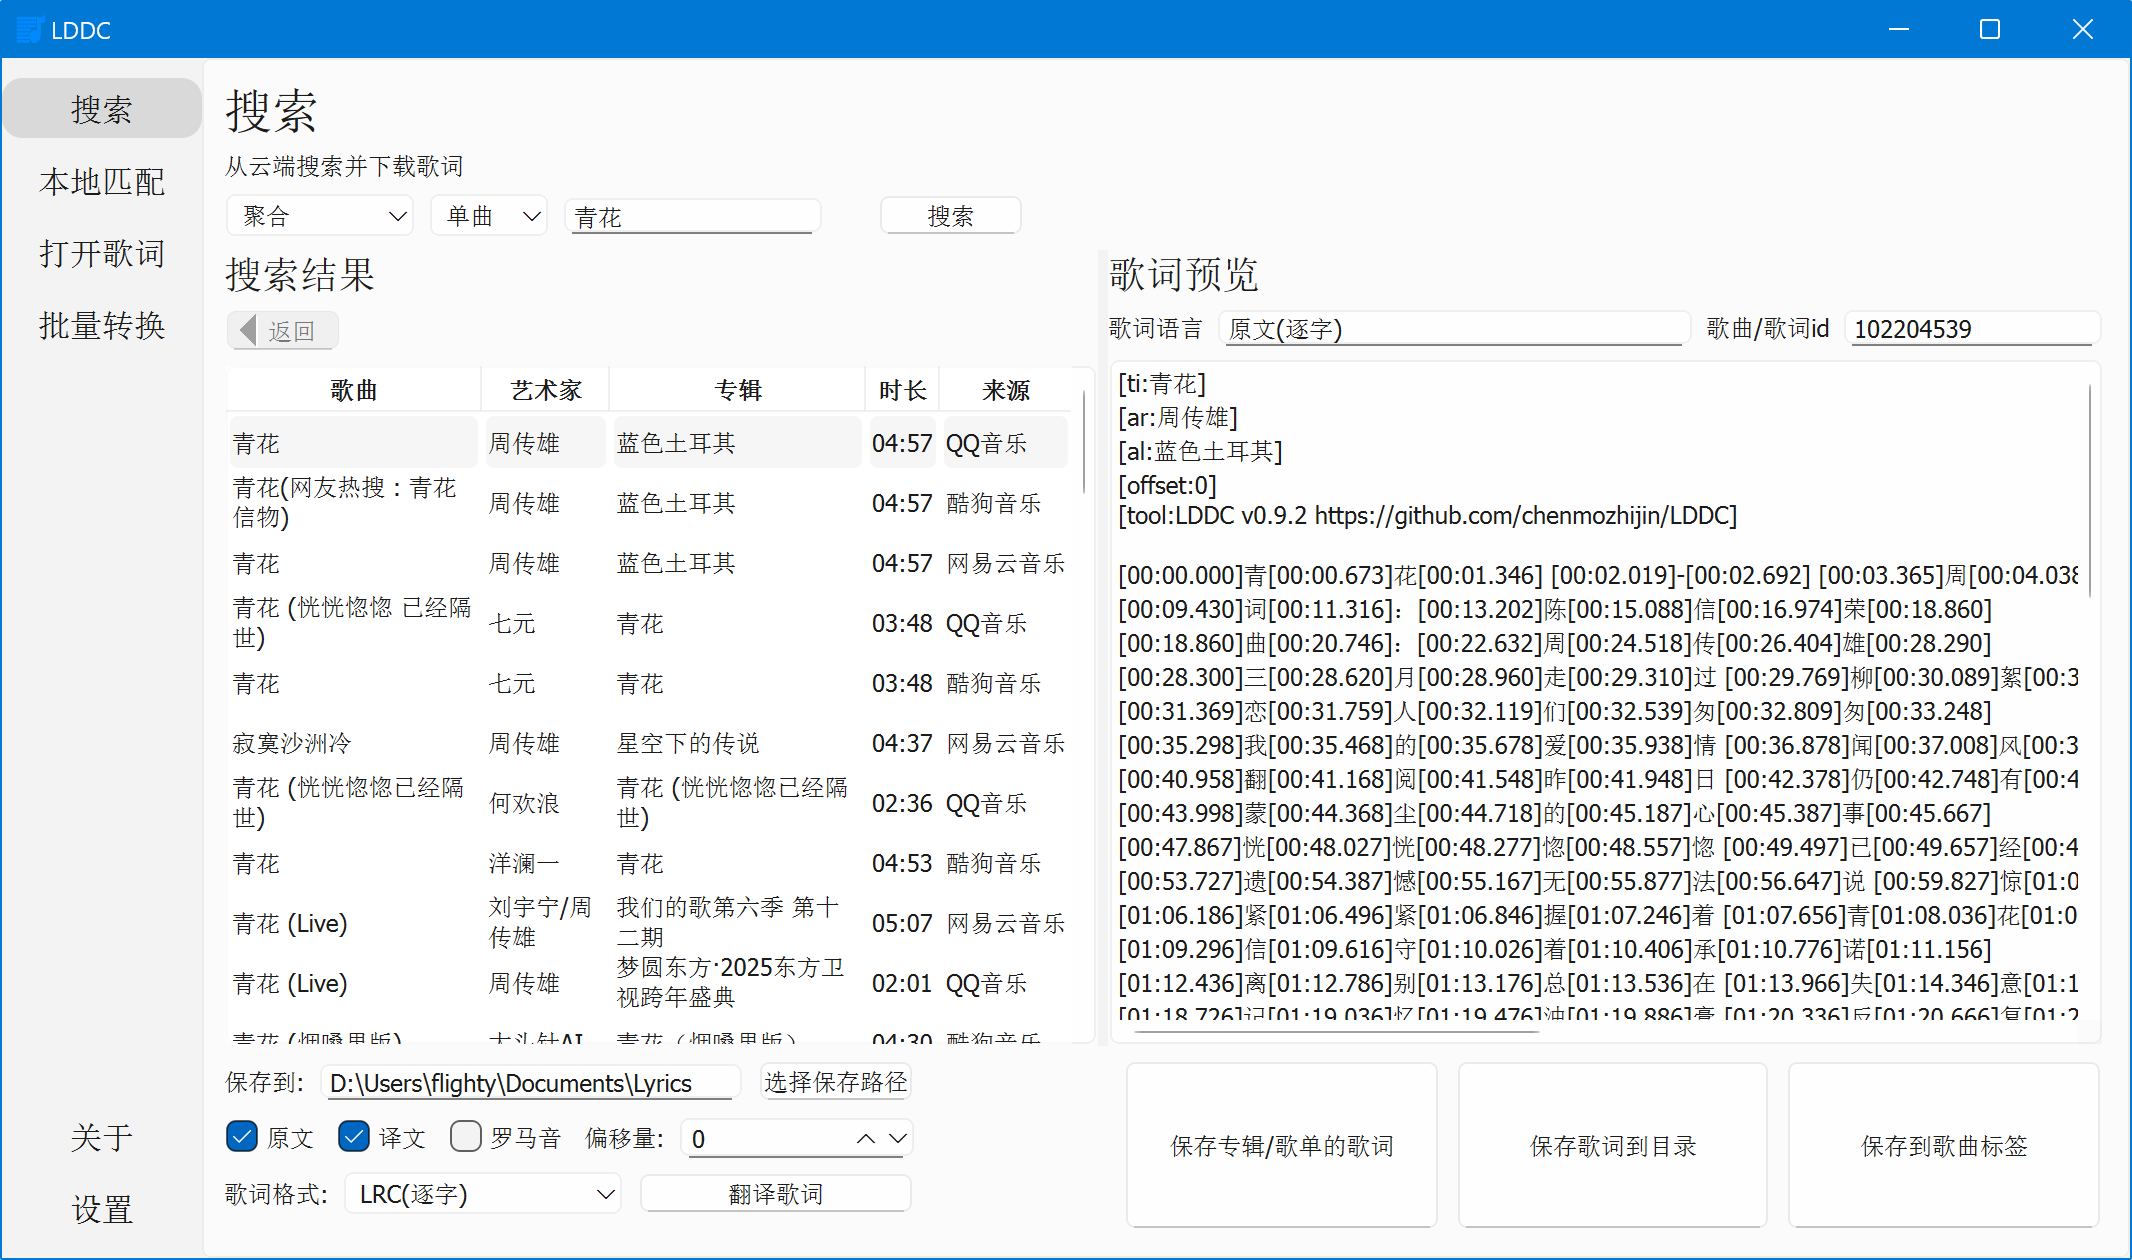Uncheck the 译文 checkbox
The image size is (2132, 1260).
point(354,1137)
